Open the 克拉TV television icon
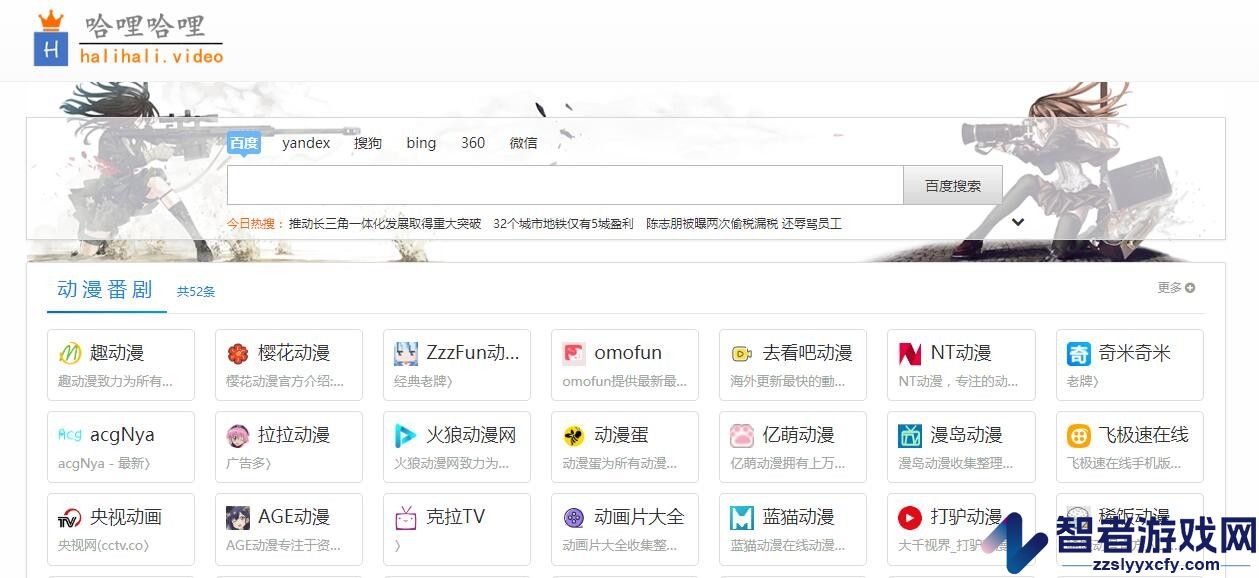This screenshot has width=1259, height=578. tap(406, 517)
